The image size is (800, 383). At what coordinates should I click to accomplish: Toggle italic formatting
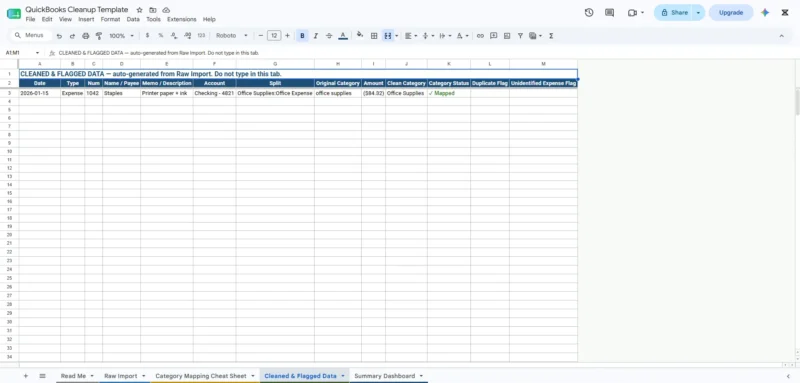click(x=316, y=36)
